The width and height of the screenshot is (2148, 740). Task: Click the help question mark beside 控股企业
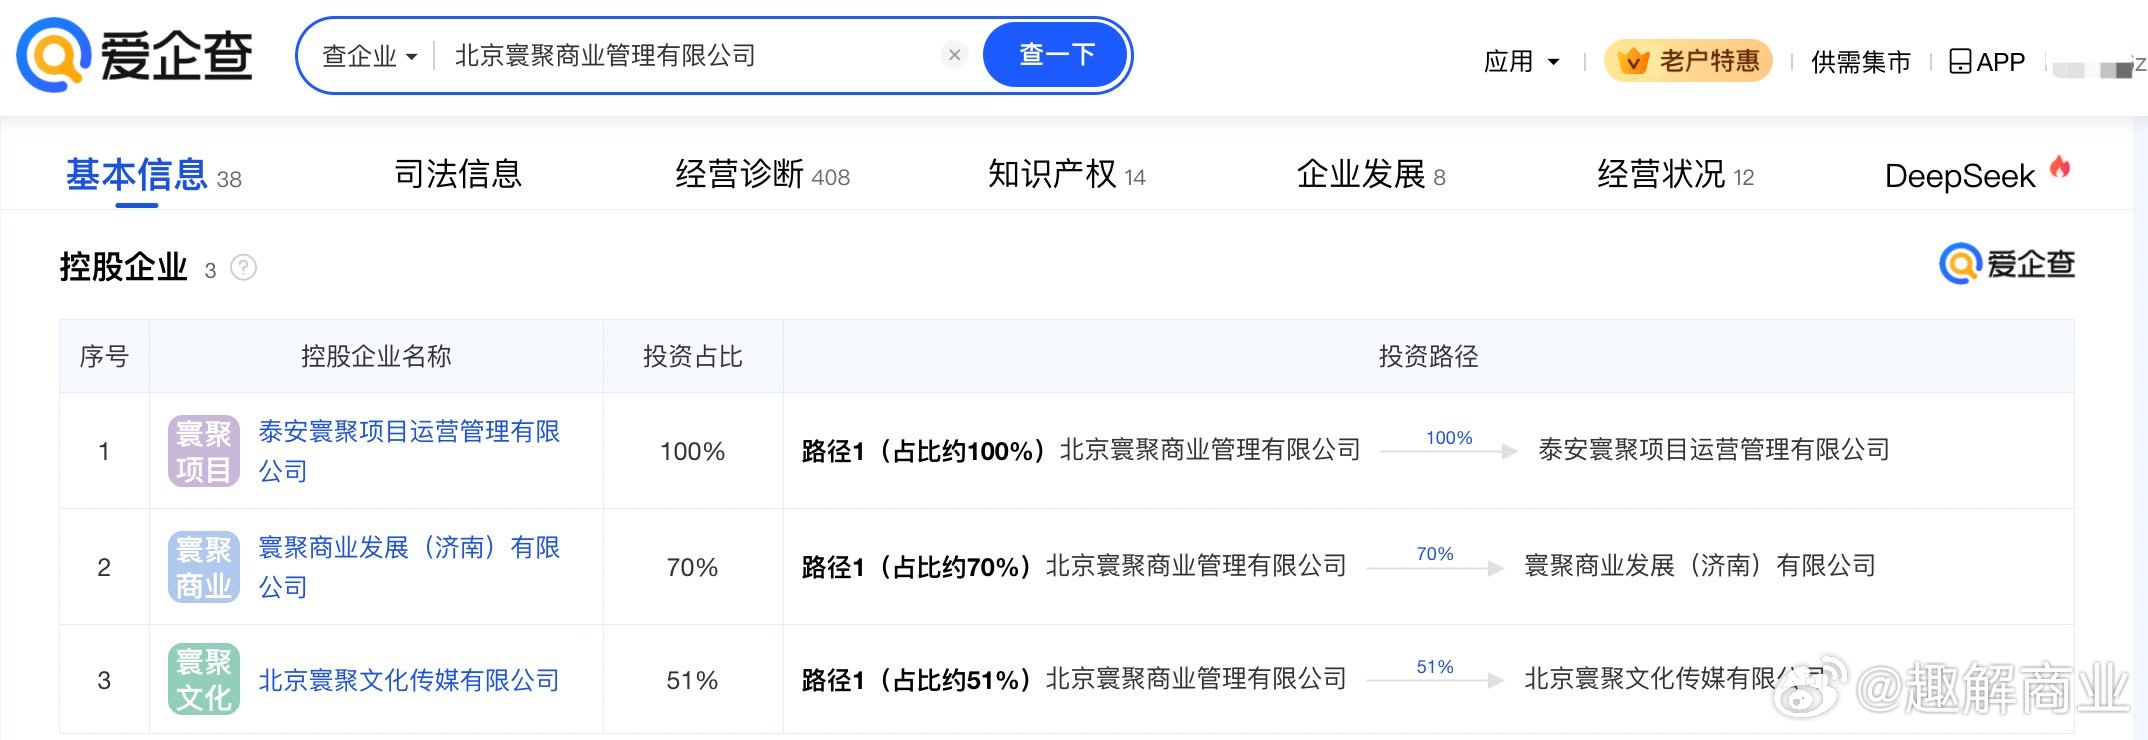(x=244, y=268)
